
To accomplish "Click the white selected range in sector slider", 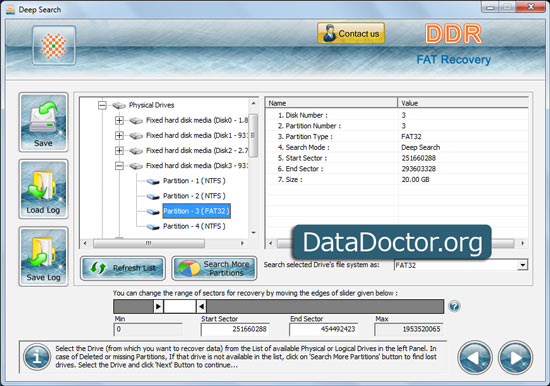I will (180, 307).
